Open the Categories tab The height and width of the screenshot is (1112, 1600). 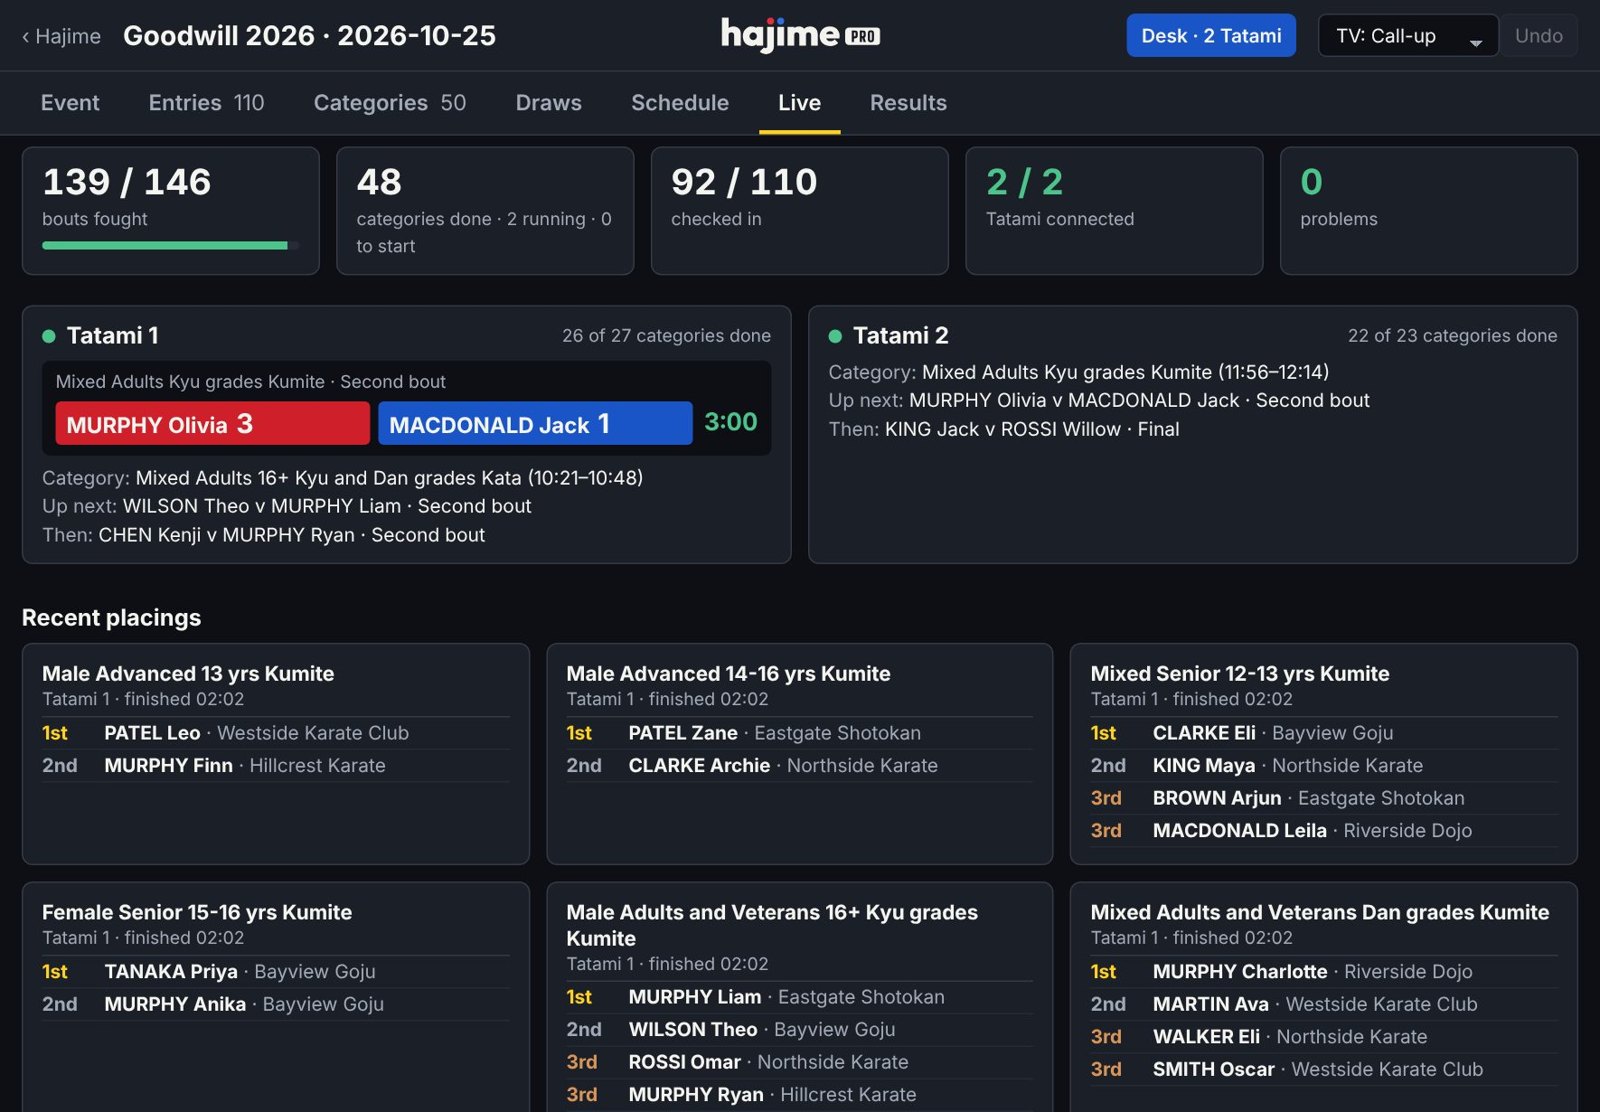(x=390, y=103)
